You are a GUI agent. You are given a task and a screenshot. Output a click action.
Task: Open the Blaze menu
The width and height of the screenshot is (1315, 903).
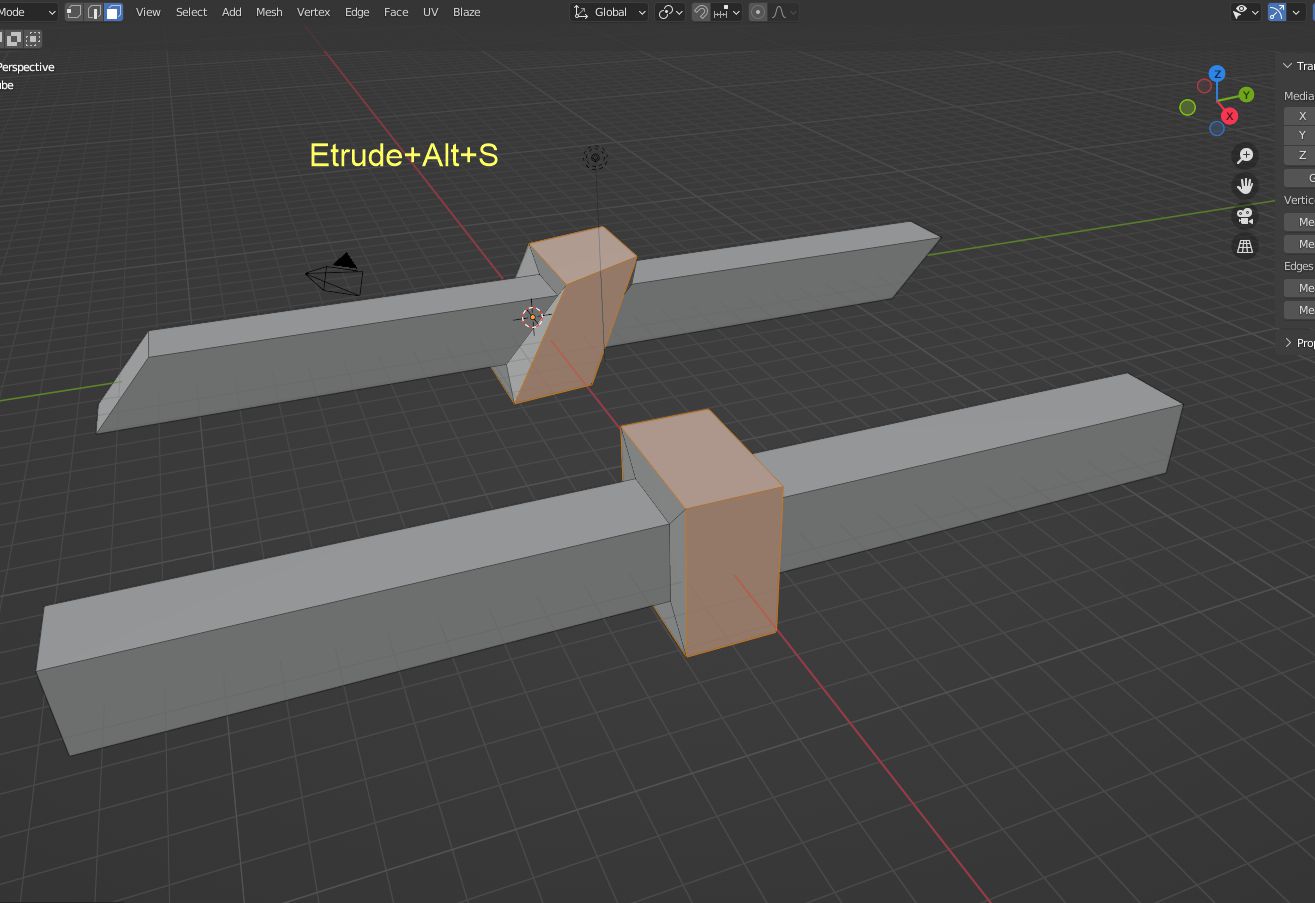[x=466, y=12]
